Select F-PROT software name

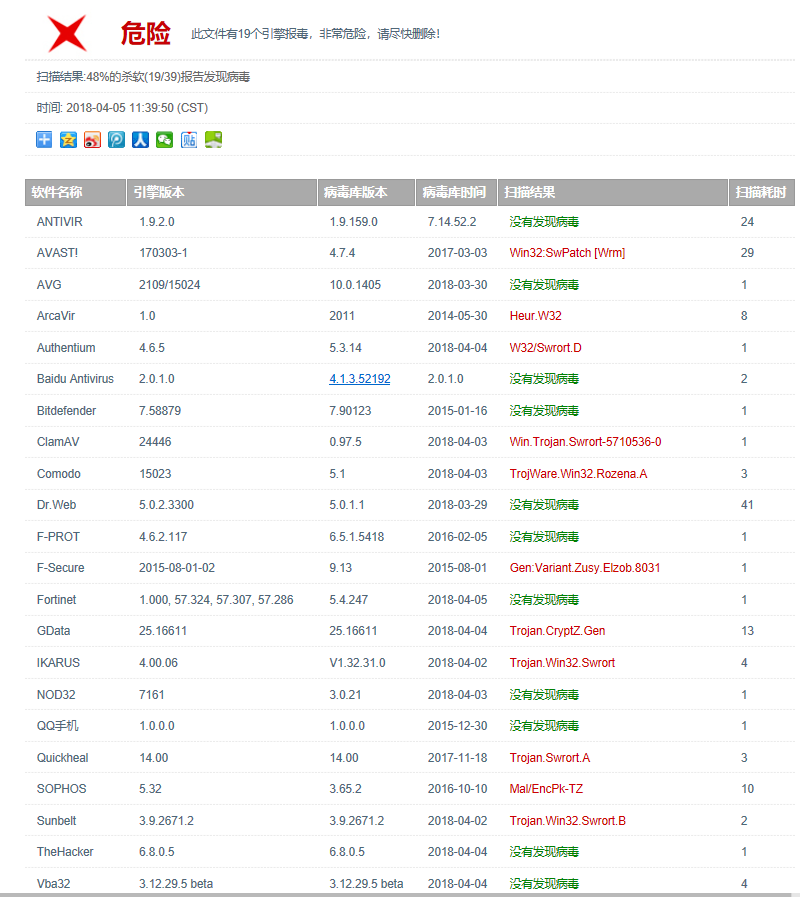[58, 537]
